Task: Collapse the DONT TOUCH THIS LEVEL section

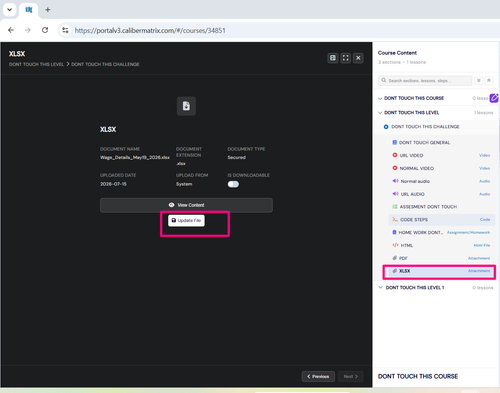Action: point(380,113)
